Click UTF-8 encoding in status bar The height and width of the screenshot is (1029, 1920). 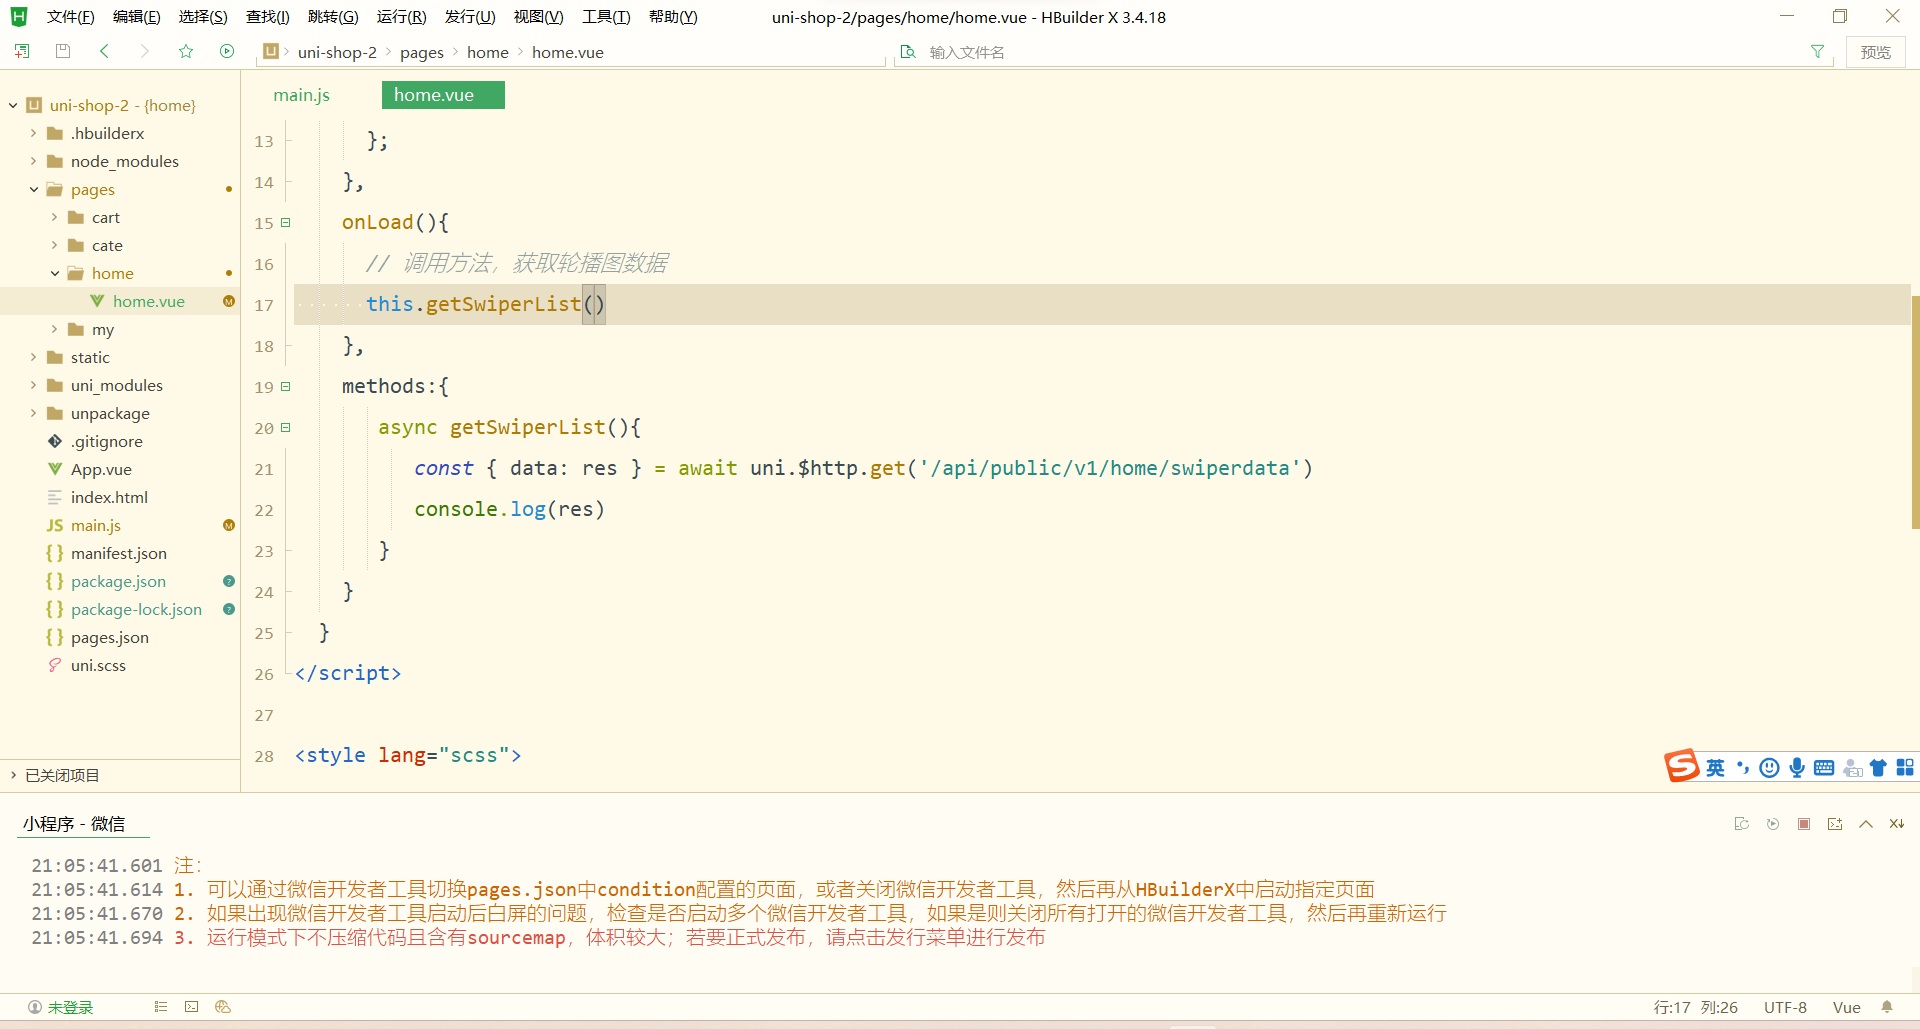coord(1785,1007)
